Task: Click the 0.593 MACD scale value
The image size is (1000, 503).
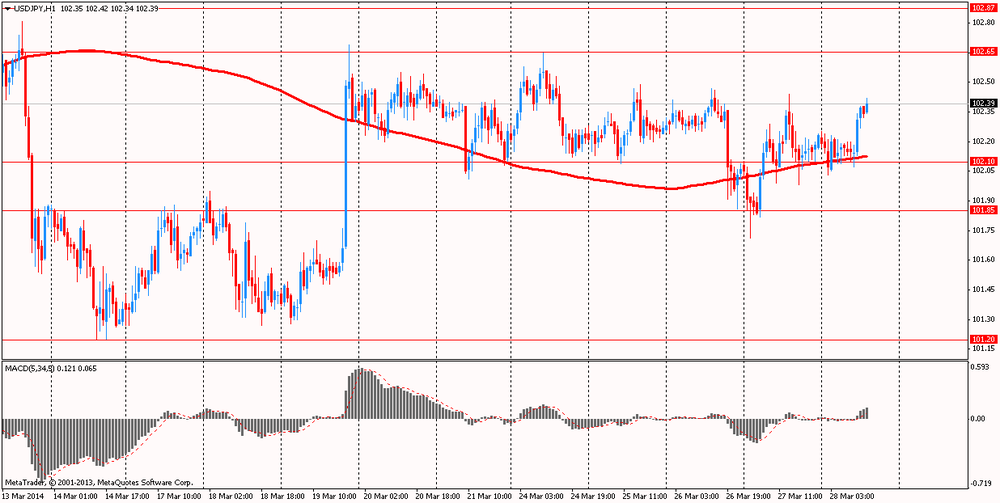Action: [980, 367]
